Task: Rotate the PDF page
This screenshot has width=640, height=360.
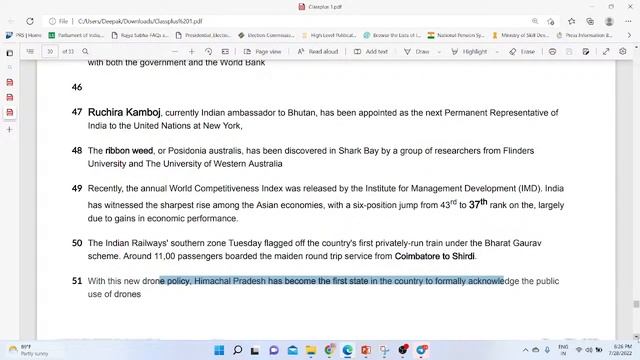Action: click(209, 51)
